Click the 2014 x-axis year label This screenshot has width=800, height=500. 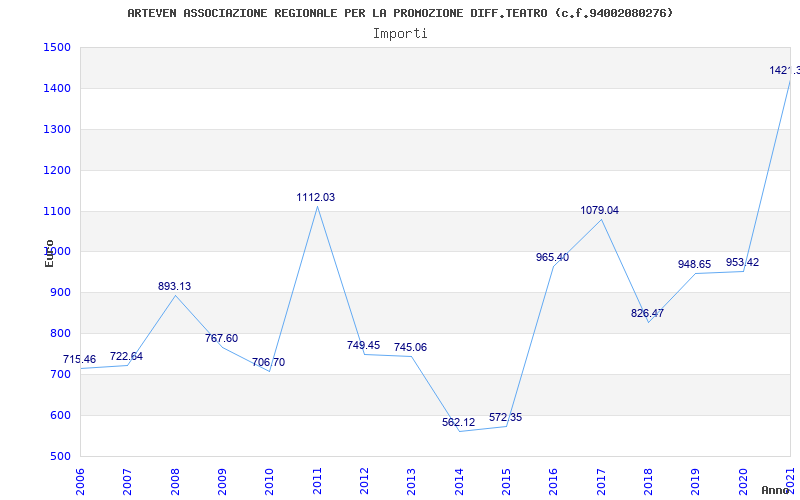[459, 482]
